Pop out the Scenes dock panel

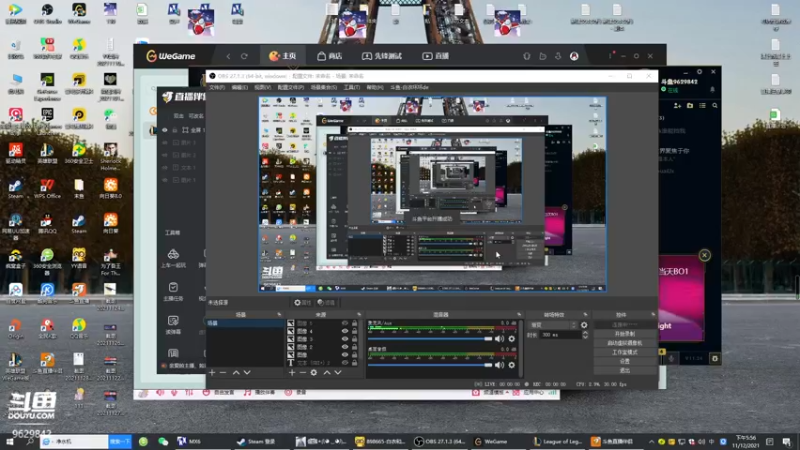point(279,315)
